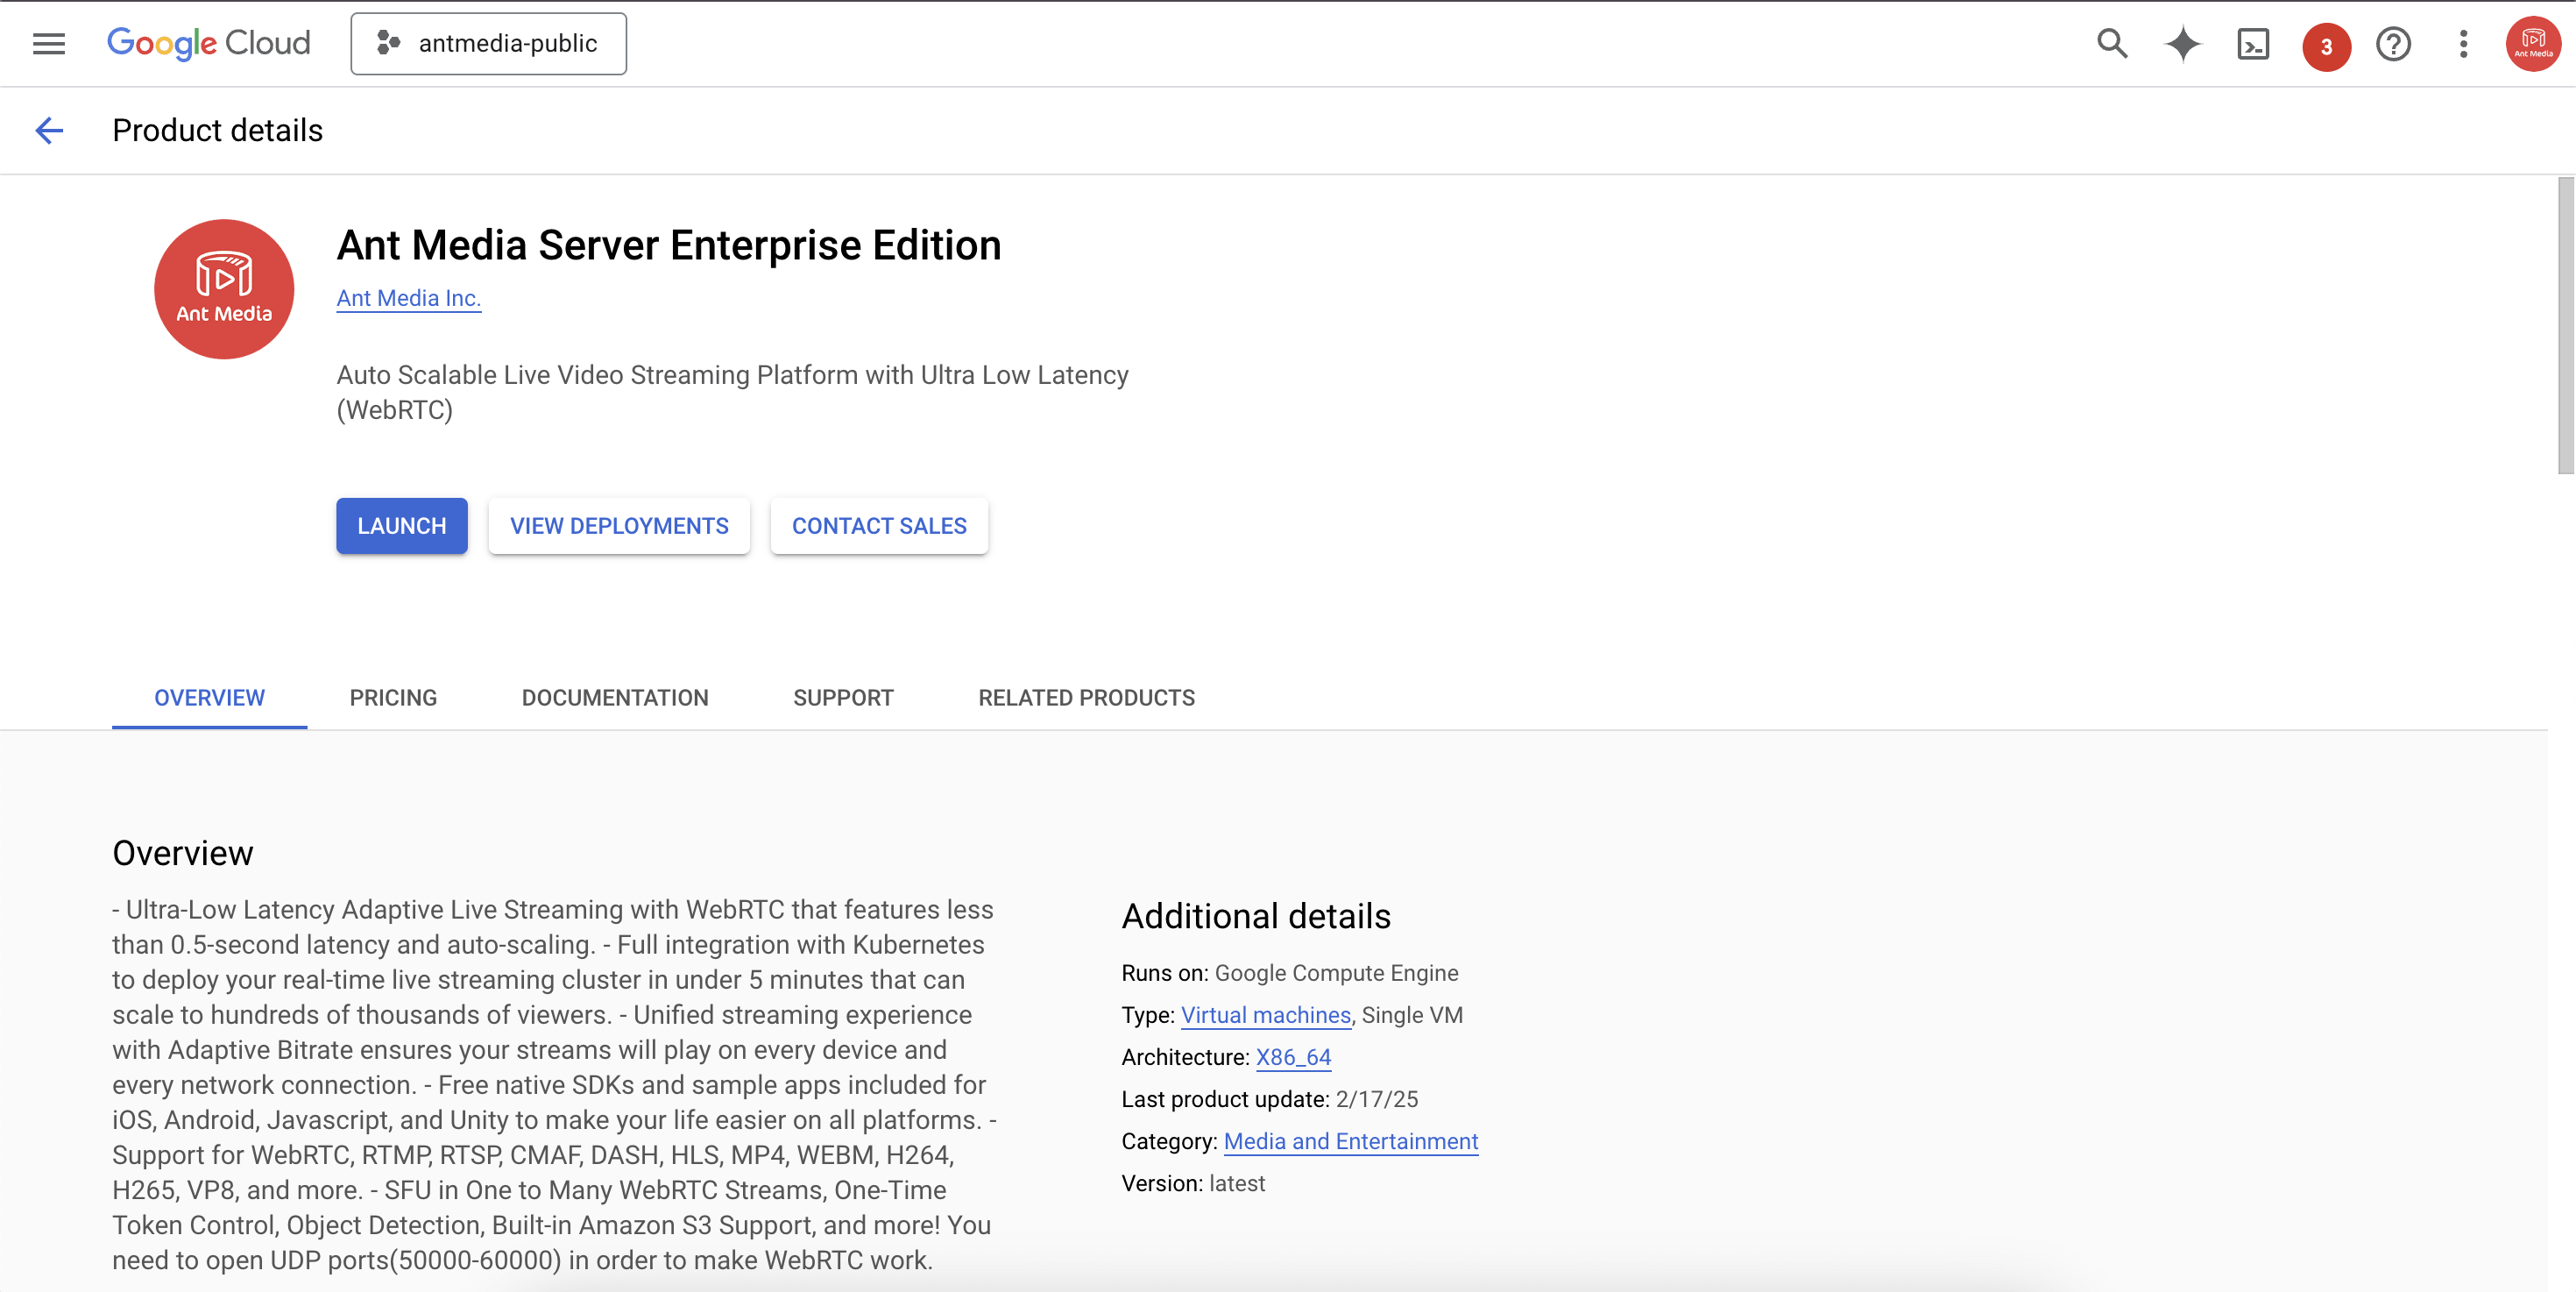Open the Ant Media account avatar
This screenshot has width=2576, height=1292.
tap(2533, 44)
